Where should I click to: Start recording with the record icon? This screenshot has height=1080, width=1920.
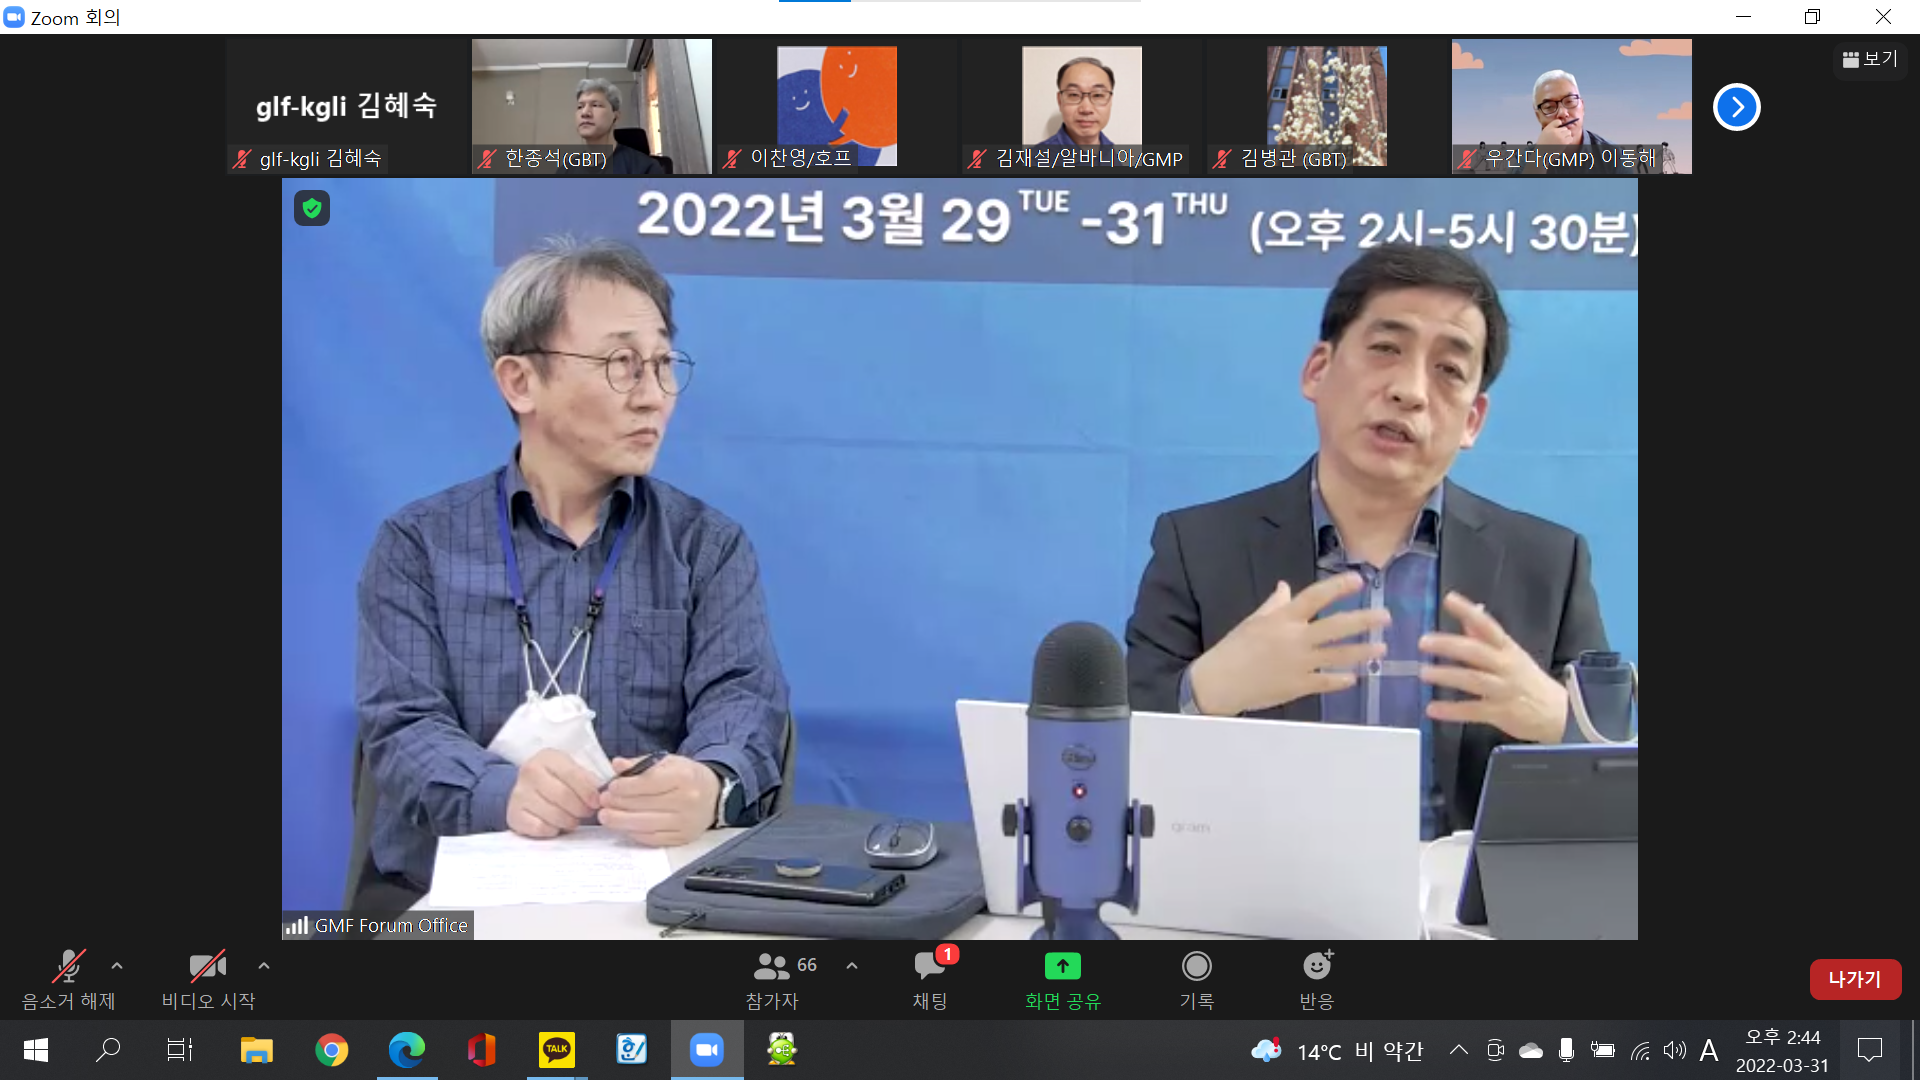click(1196, 966)
